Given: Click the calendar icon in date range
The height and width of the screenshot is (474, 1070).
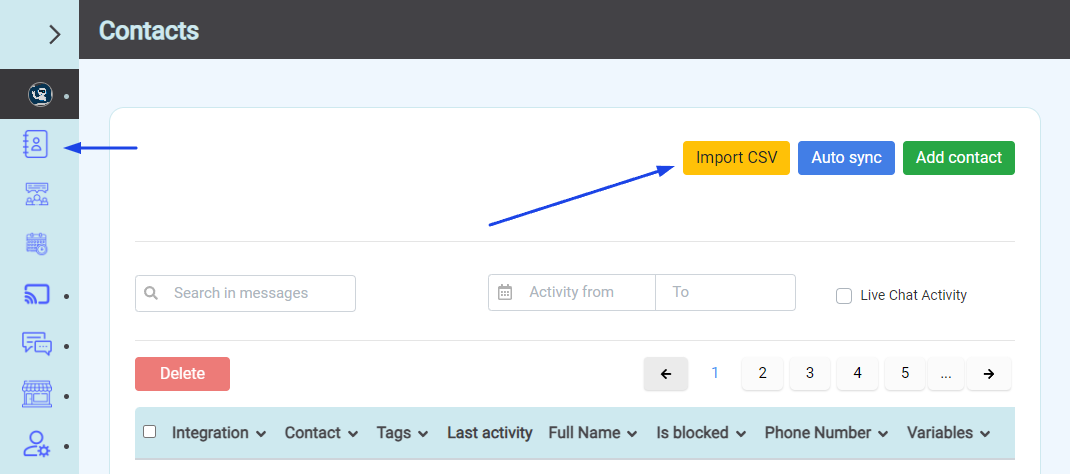Looking at the screenshot, I should [x=505, y=293].
